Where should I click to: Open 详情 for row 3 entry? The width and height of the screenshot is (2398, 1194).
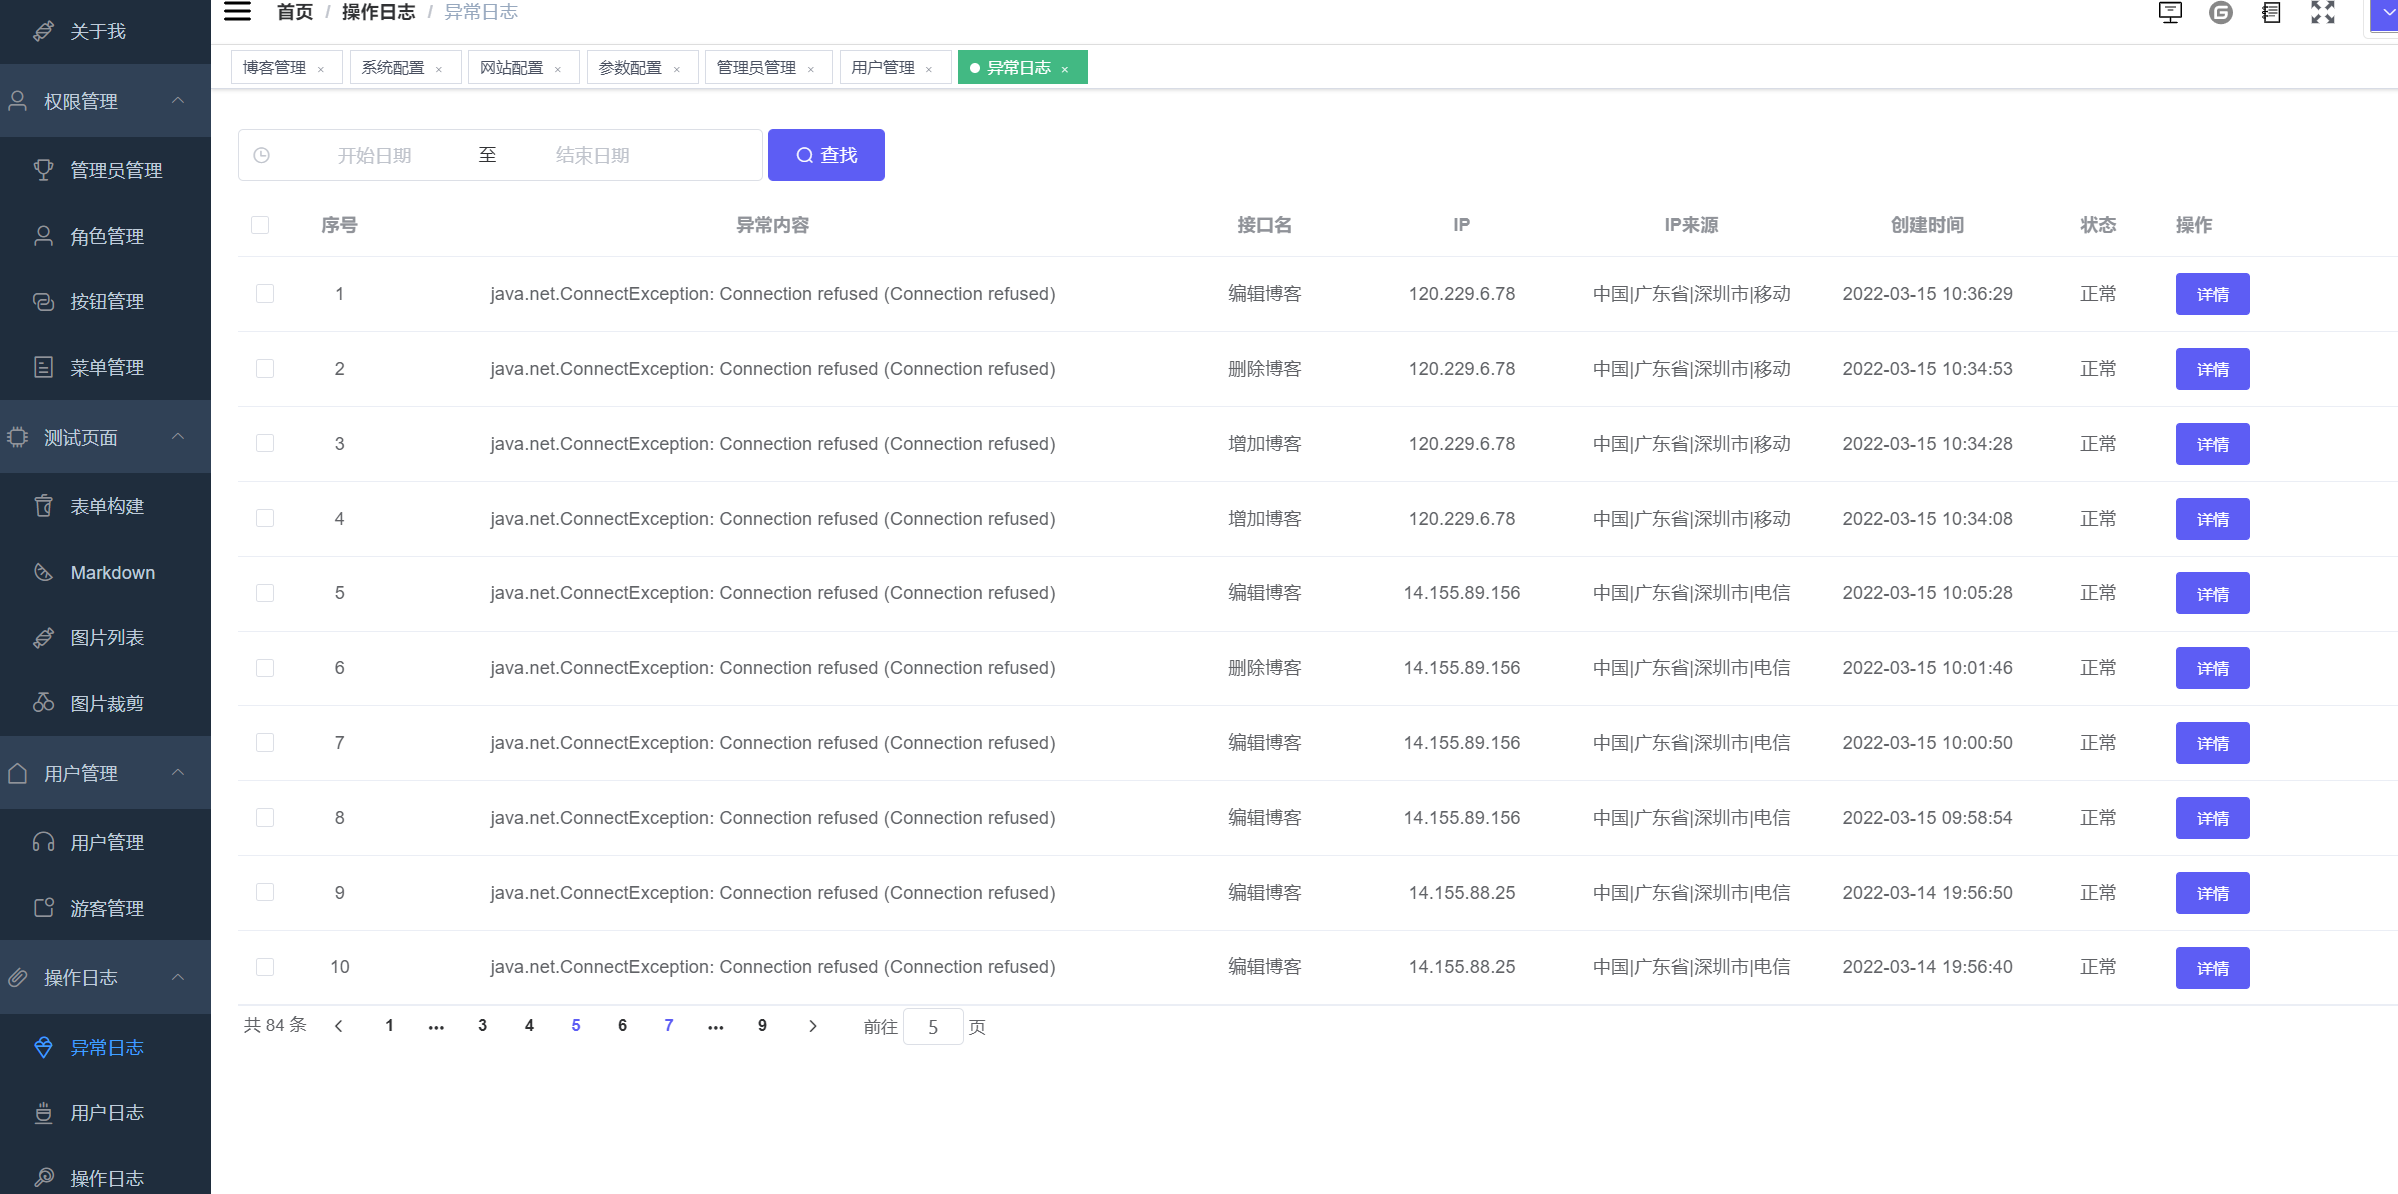pyautogui.click(x=2212, y=444)
